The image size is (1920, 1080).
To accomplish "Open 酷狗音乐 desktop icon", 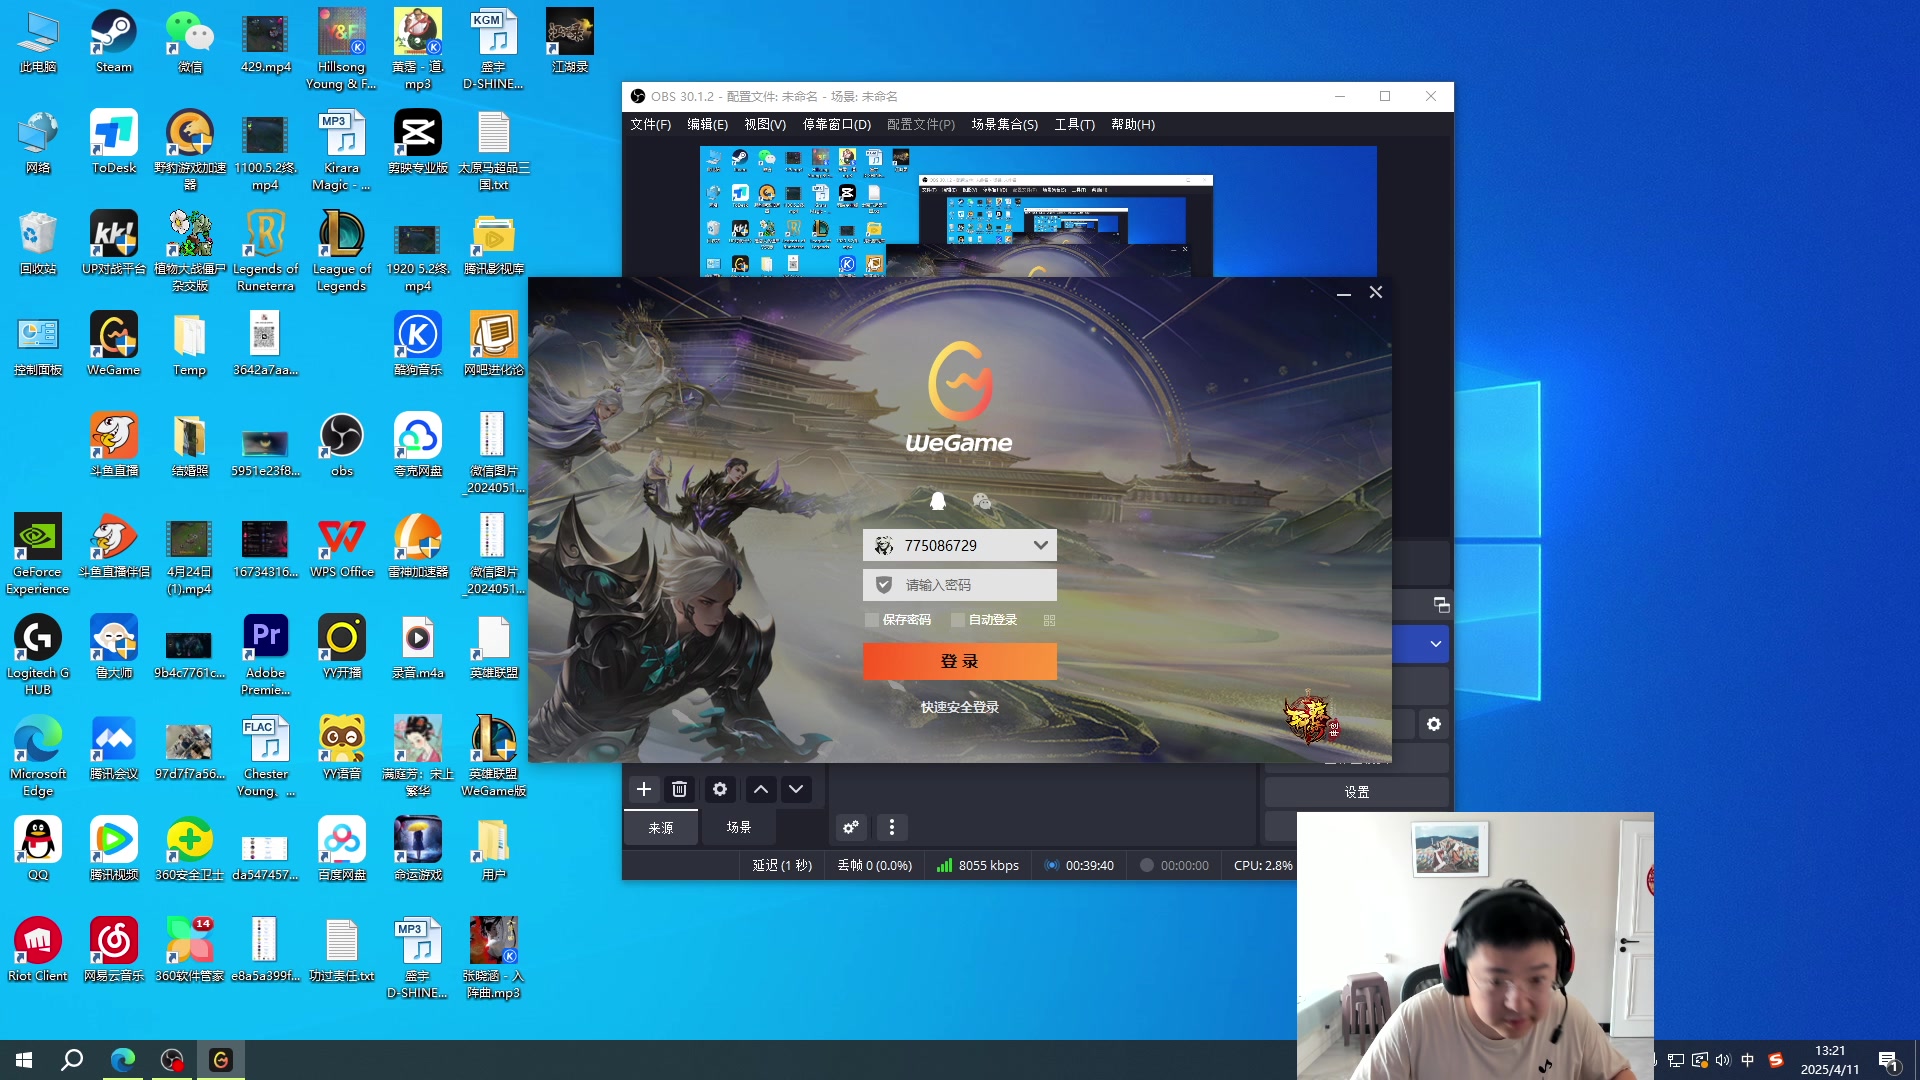I will pos(418,345).
